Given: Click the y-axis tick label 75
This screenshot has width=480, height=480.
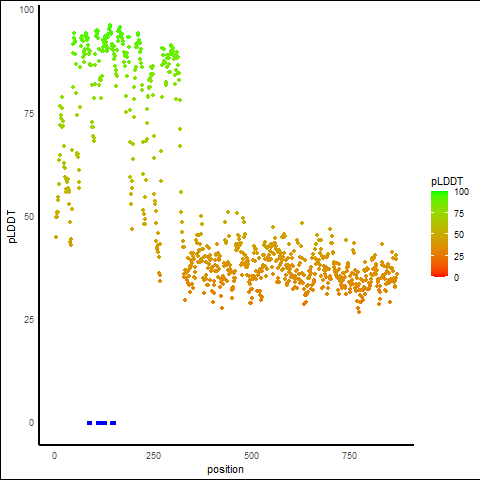Looking at the screenshot, I should (x=29, y=114).
